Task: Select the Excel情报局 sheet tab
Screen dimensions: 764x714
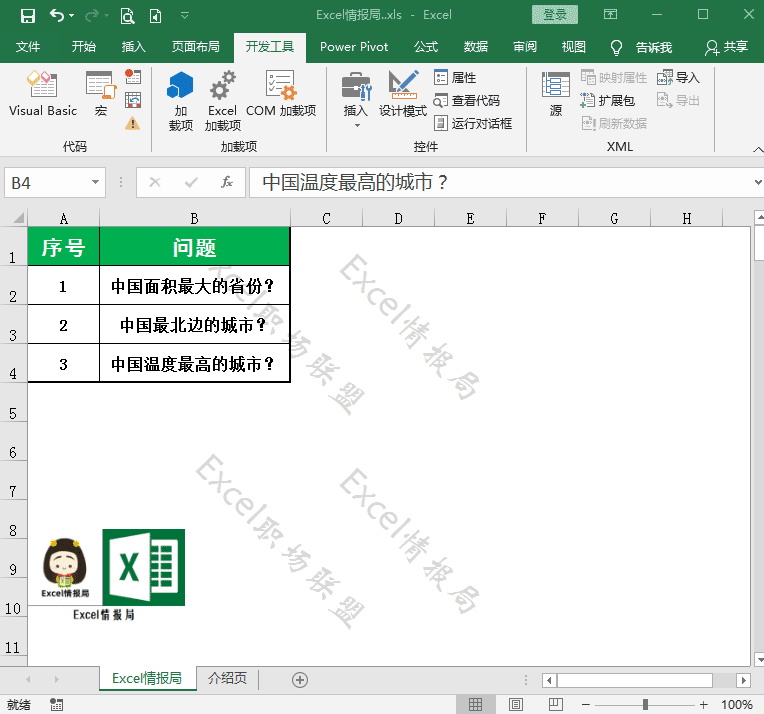Action: 147,678
